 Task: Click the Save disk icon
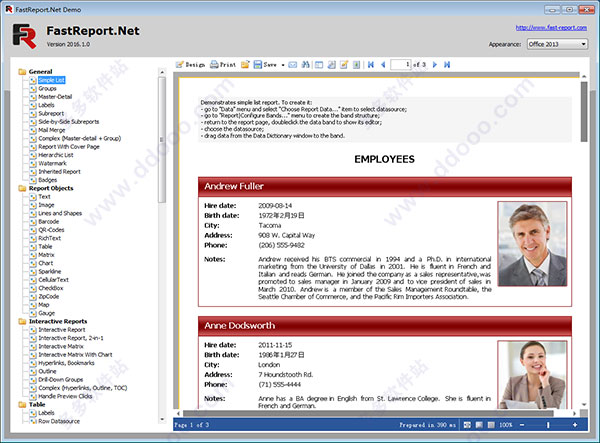pyautogui.click(x=258, y=65)
